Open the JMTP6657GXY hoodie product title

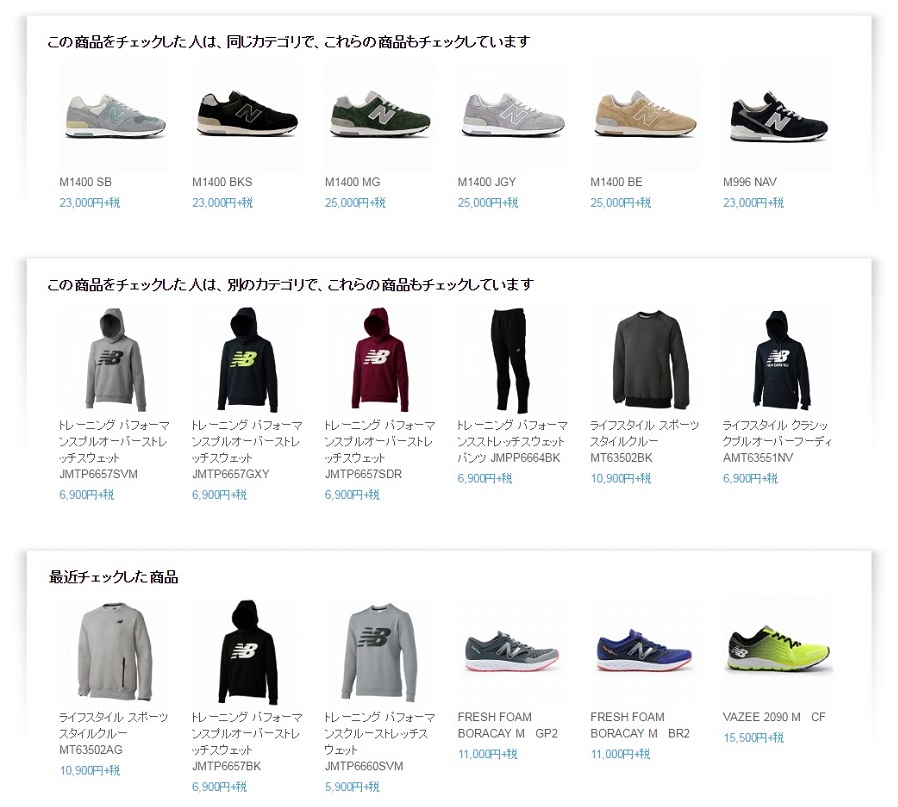pos(247,450)
